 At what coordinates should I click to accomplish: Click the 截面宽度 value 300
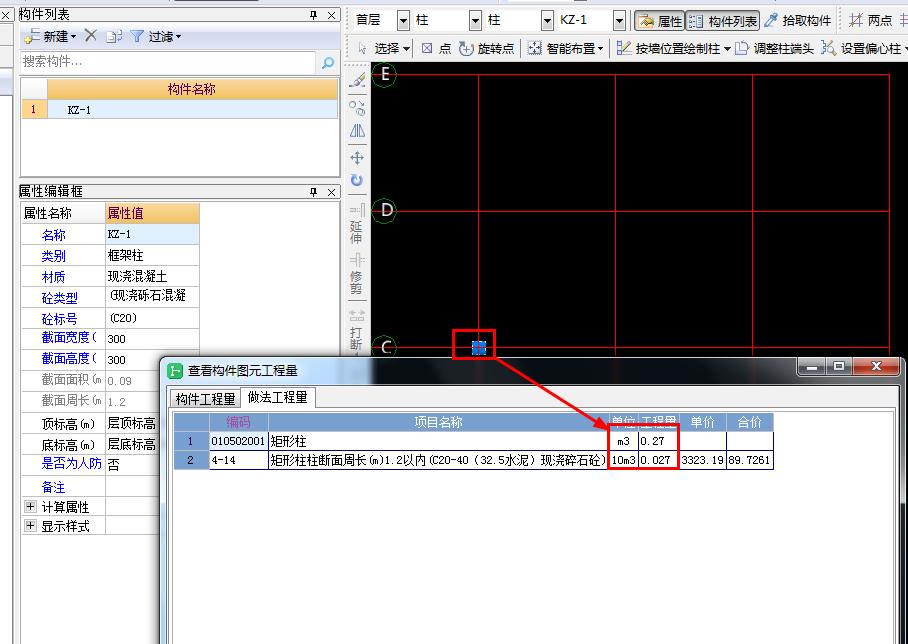pos(152,338)
